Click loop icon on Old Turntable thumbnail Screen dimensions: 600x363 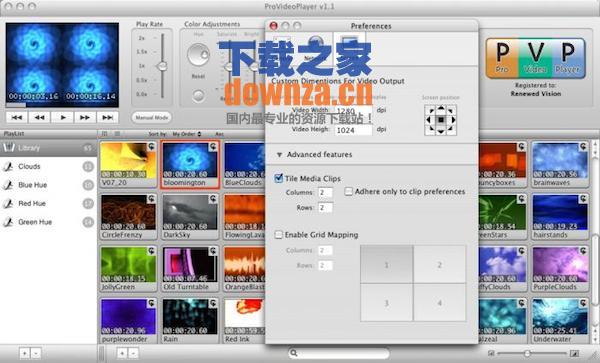pos(213,251)
